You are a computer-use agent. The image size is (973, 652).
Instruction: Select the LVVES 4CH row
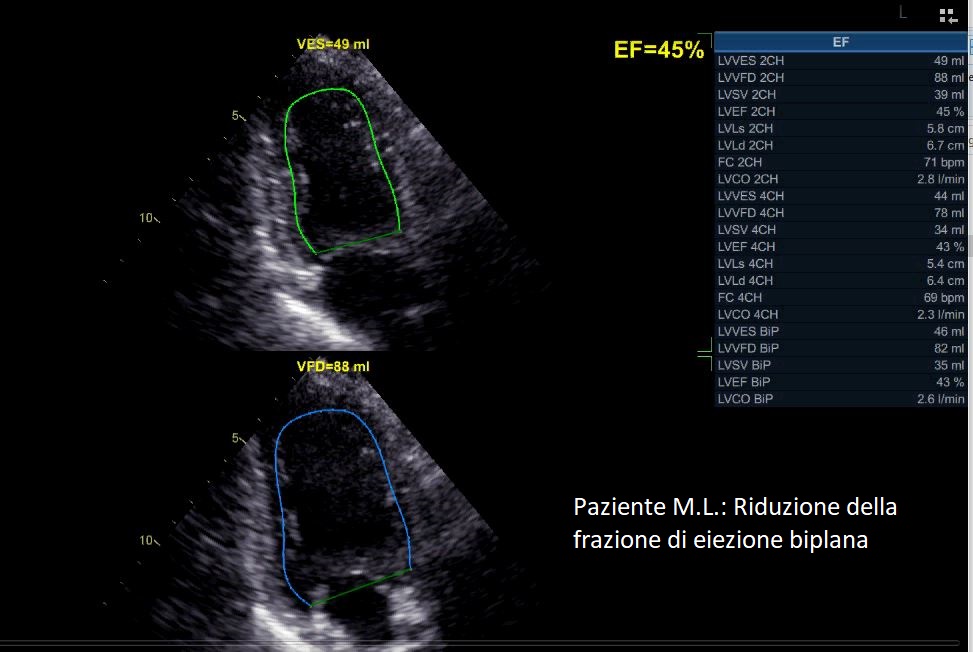pyautogui.click(x=840, y=196)
